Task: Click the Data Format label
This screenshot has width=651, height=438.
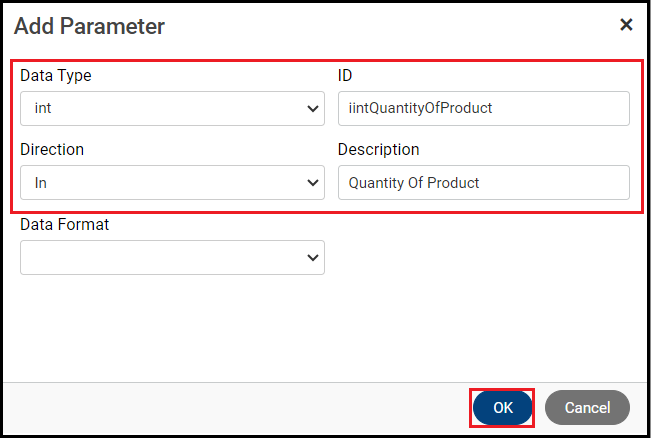Action: pos(65,224)
